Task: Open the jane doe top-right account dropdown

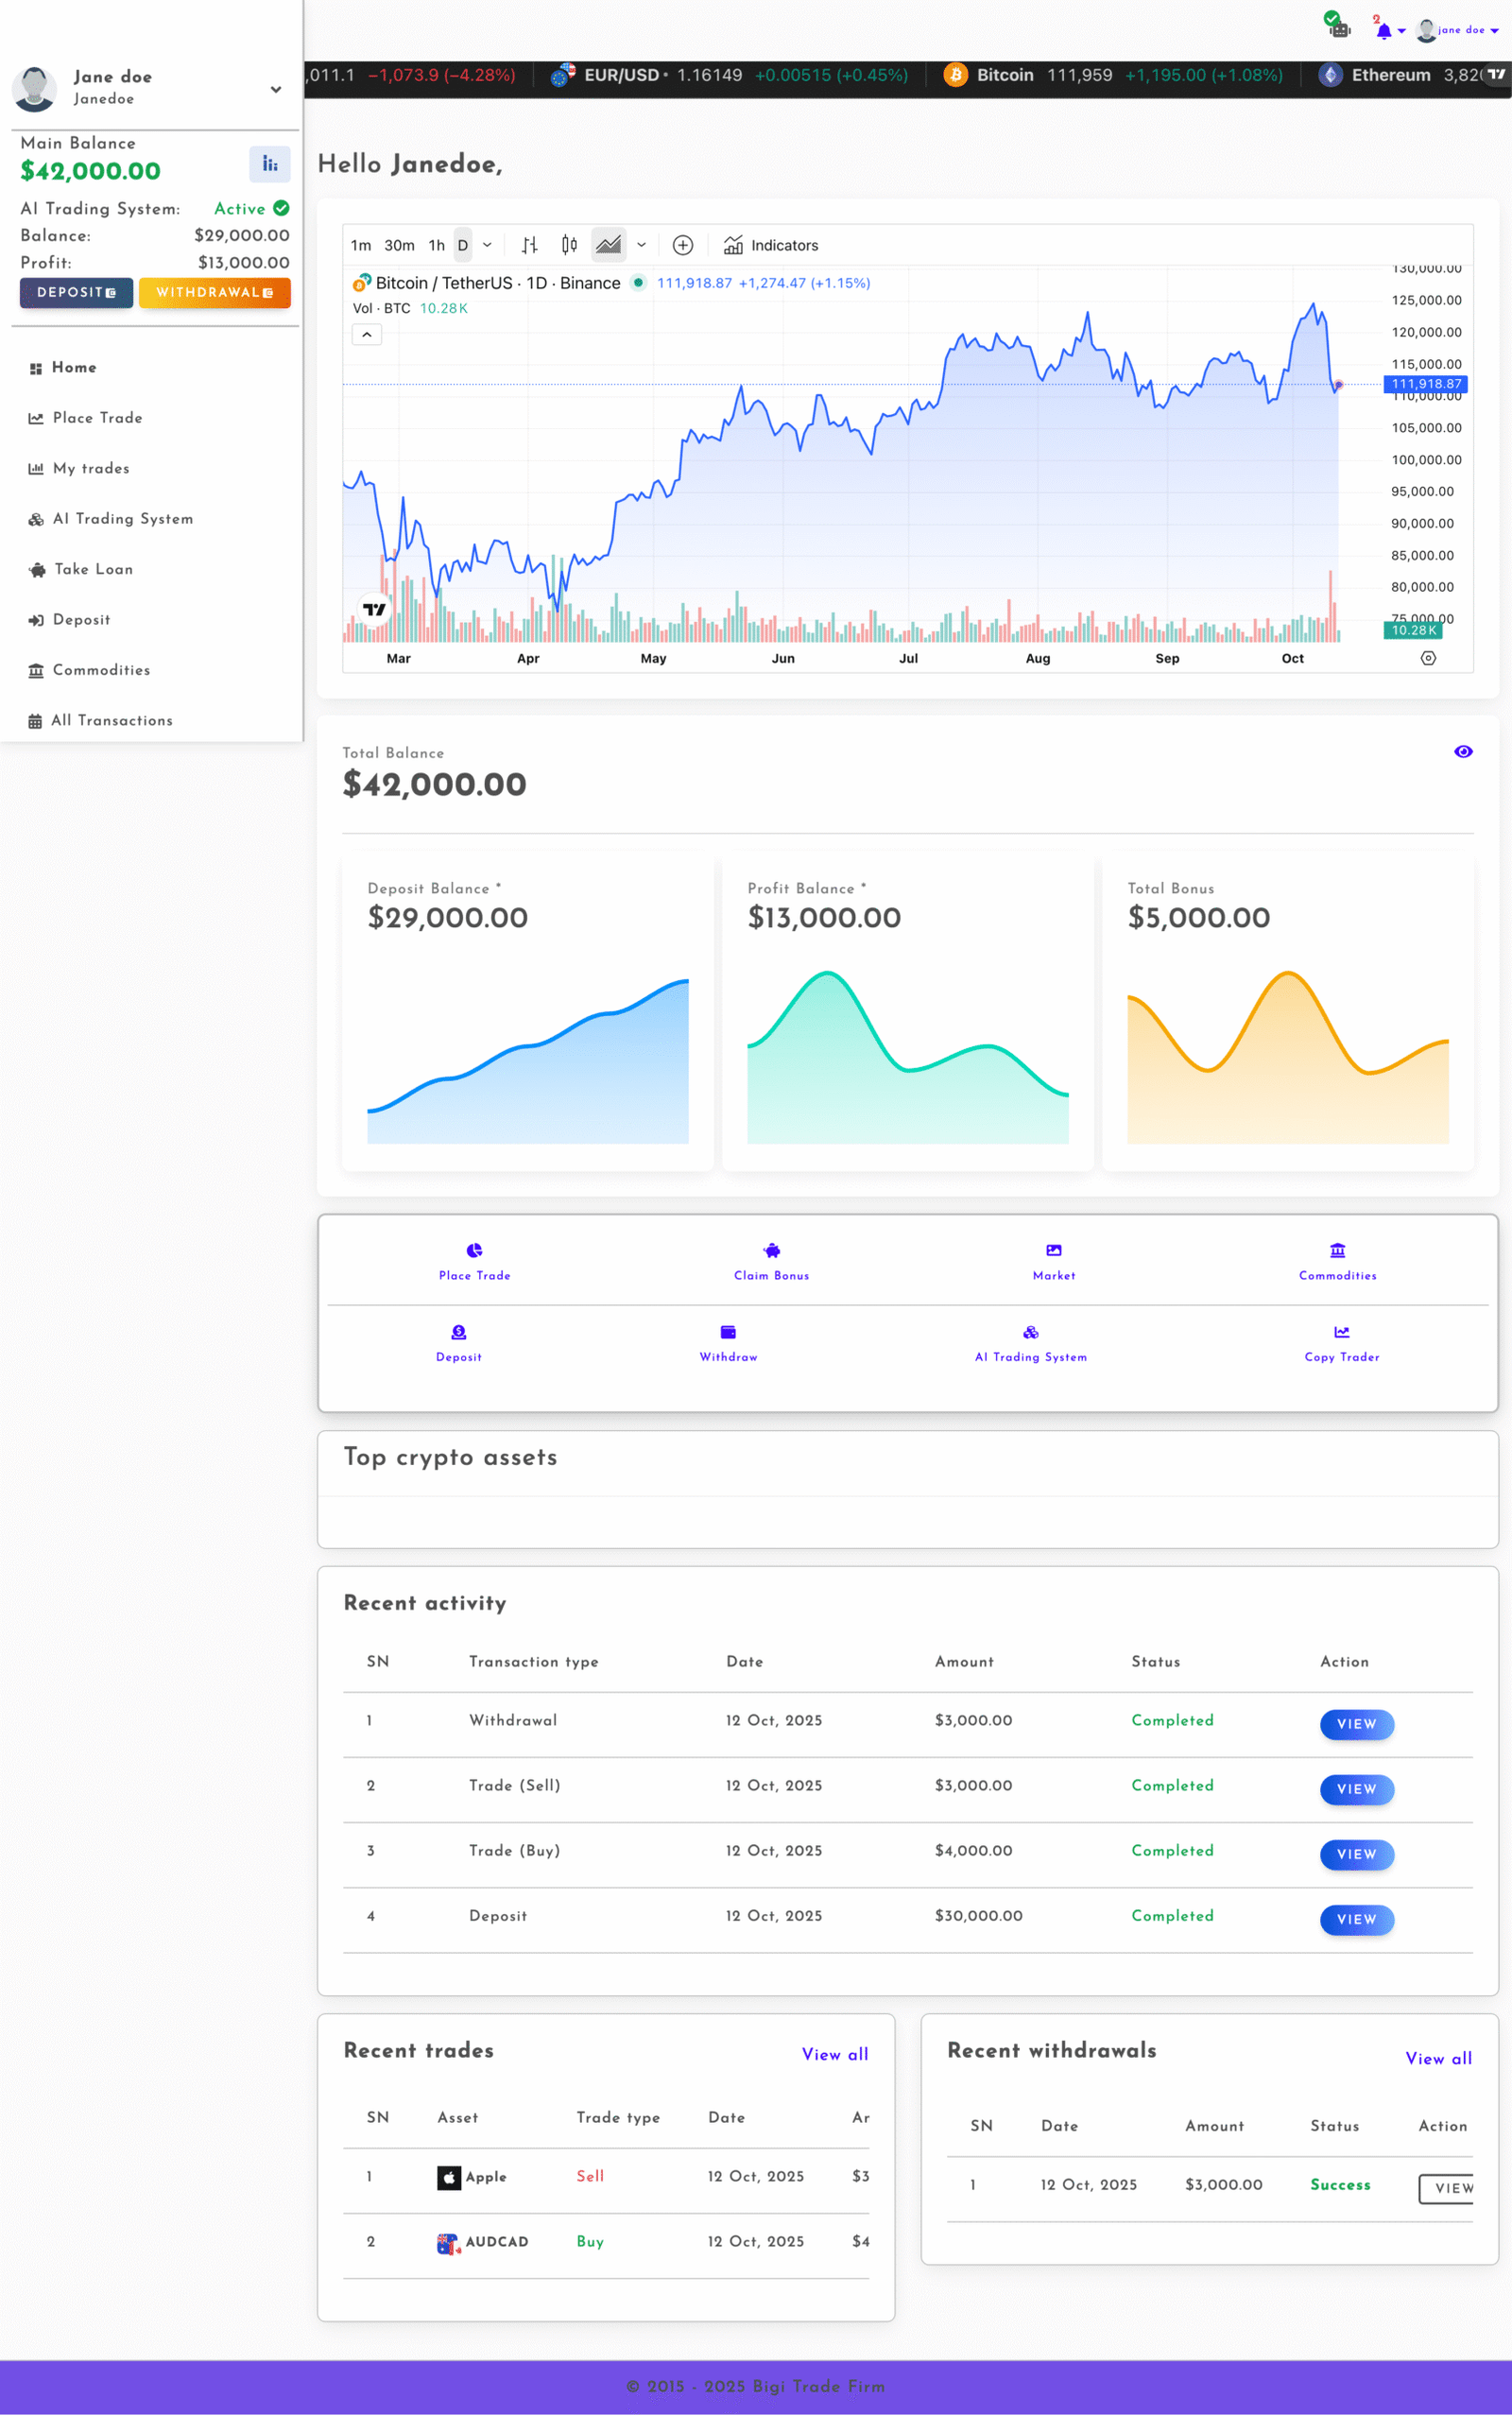Action: click(x=1460, y=31)
